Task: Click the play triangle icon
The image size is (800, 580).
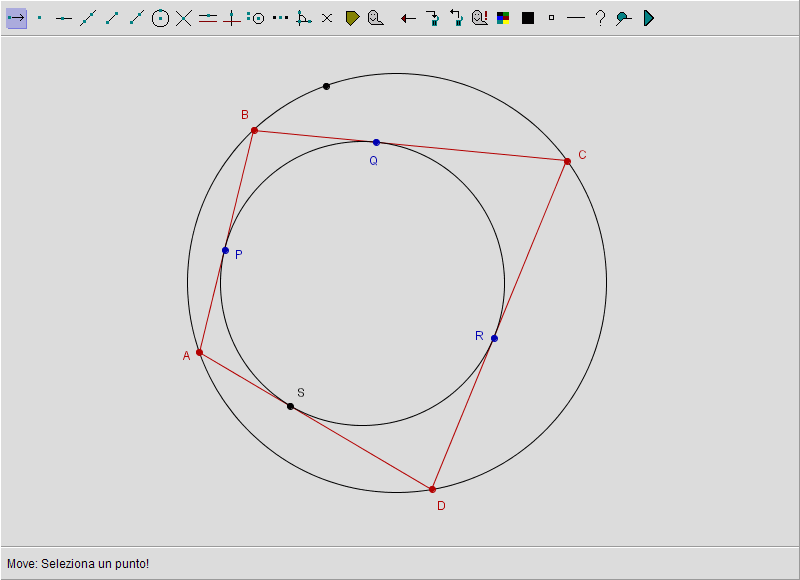Action: pyautogui.click(x=648, y=18)
